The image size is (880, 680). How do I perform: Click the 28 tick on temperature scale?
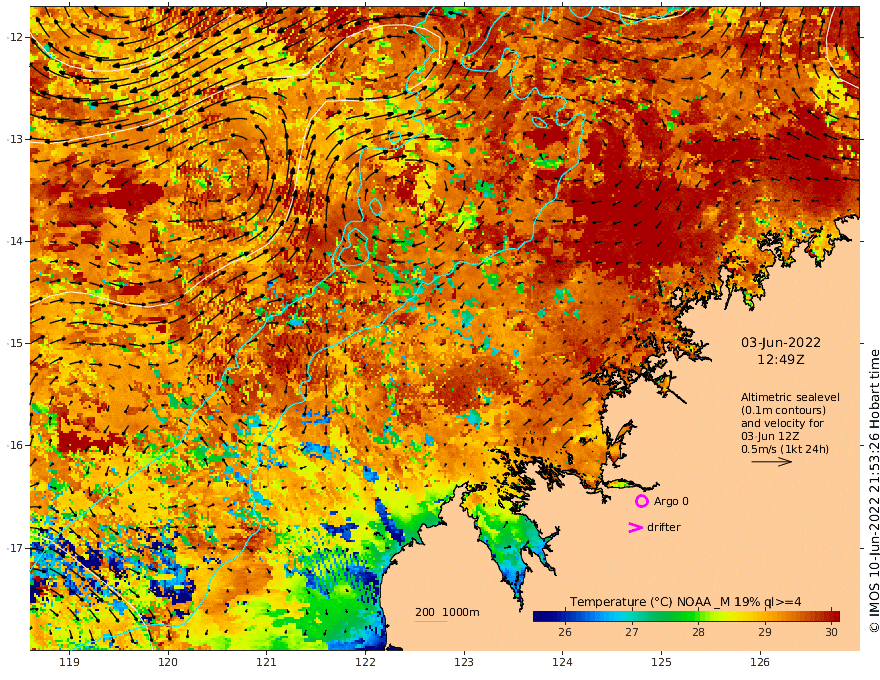(698, 632)
